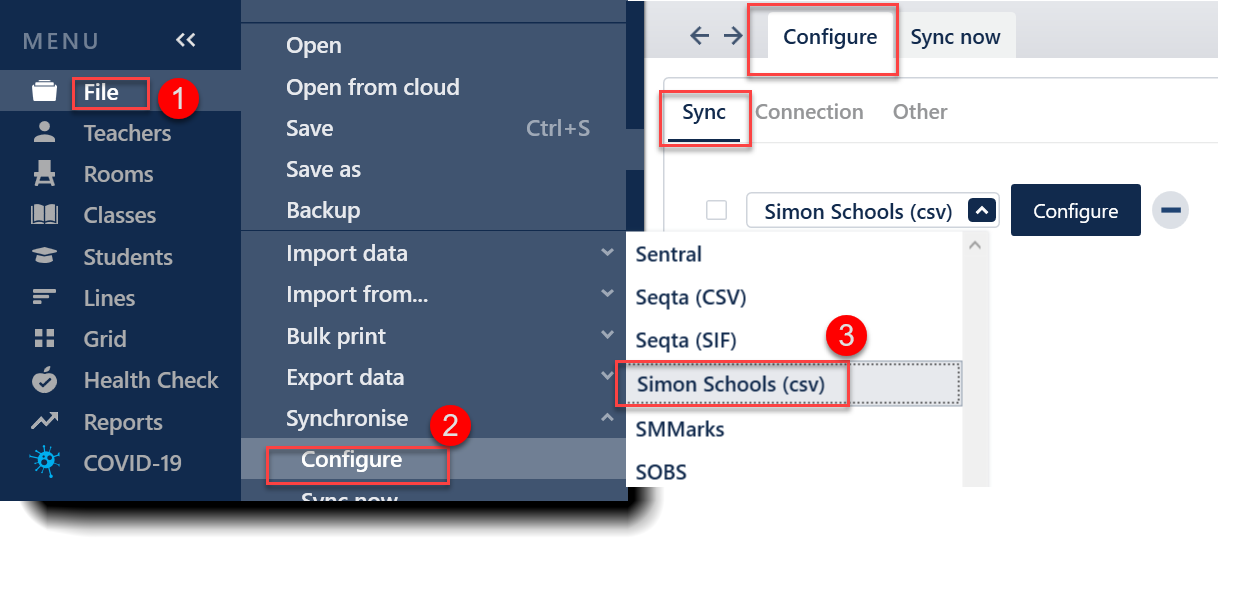
Task: Open the Simon Schools (csv) dropdown
Action: (872, 210)
